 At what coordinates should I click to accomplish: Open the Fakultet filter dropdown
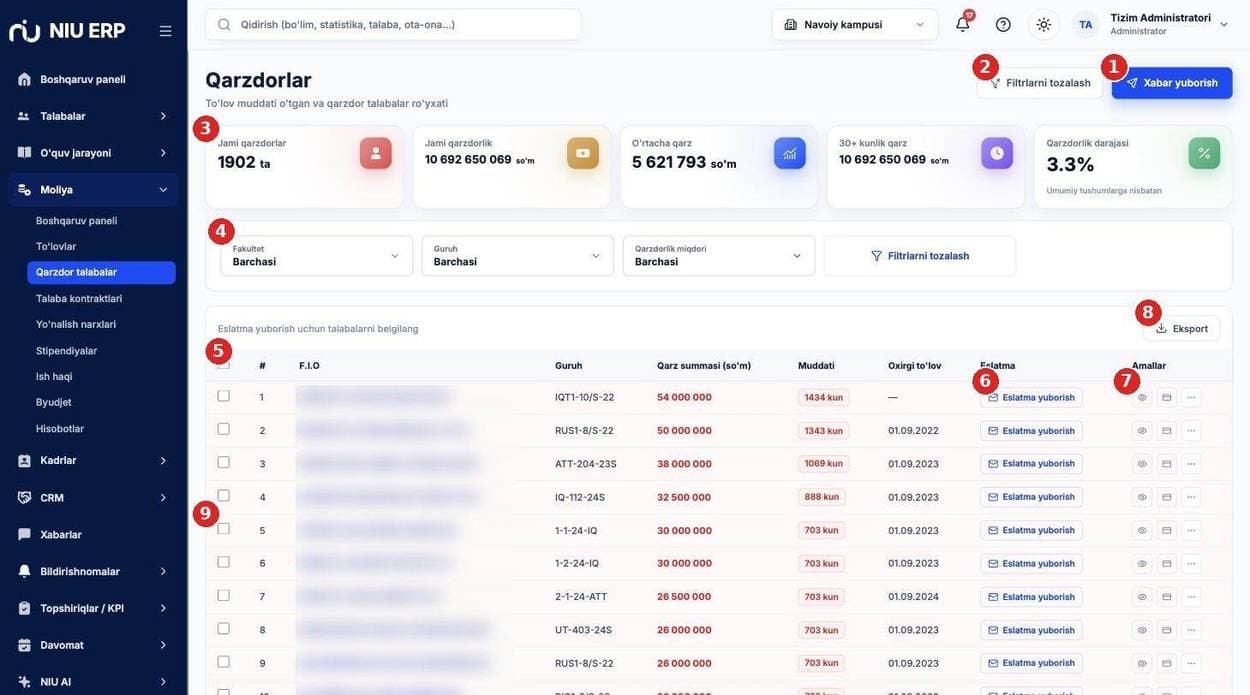point(316,256)
